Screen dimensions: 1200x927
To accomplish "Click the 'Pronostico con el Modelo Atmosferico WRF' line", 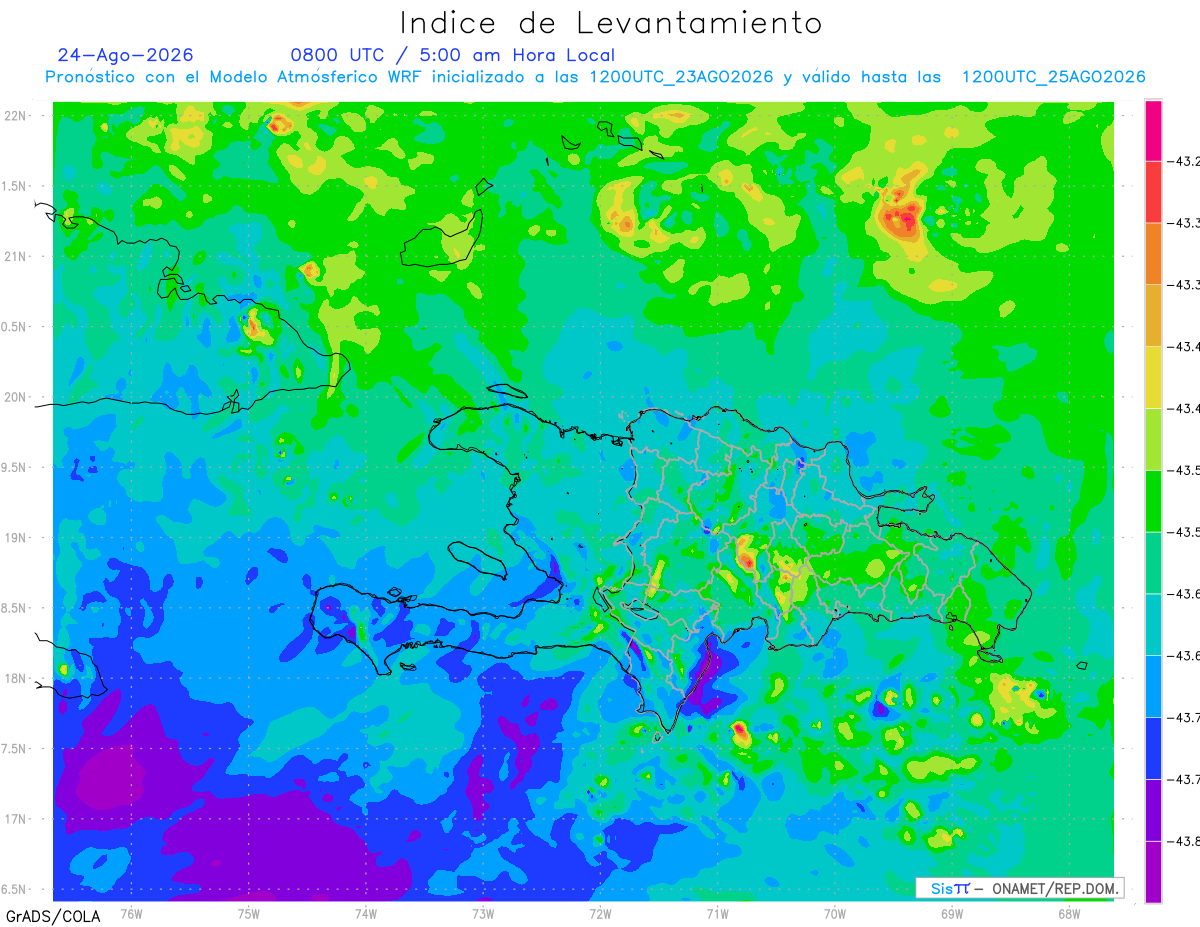I will click(595, 77).
